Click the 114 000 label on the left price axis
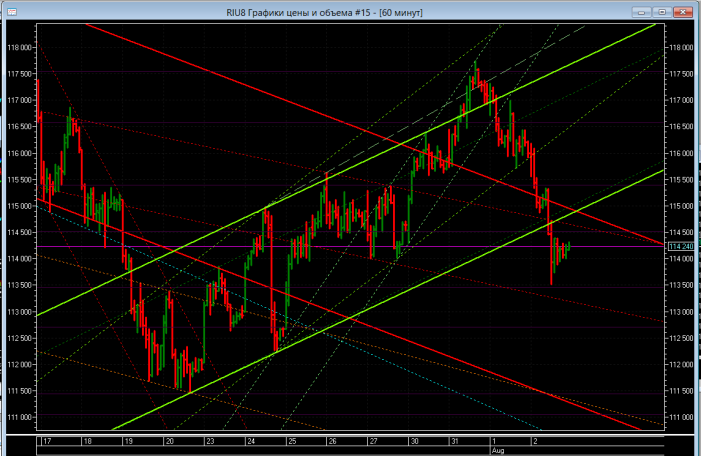The height and width of the screenshot is (456, 701). [20, 259]
